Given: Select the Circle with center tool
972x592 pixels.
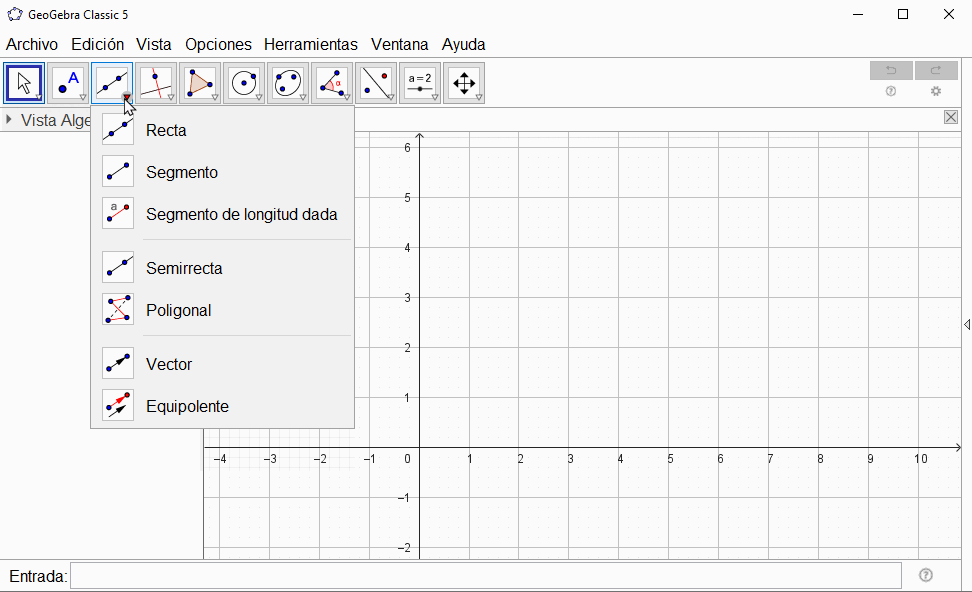Looking at the screenshot, I should point(244,83).
